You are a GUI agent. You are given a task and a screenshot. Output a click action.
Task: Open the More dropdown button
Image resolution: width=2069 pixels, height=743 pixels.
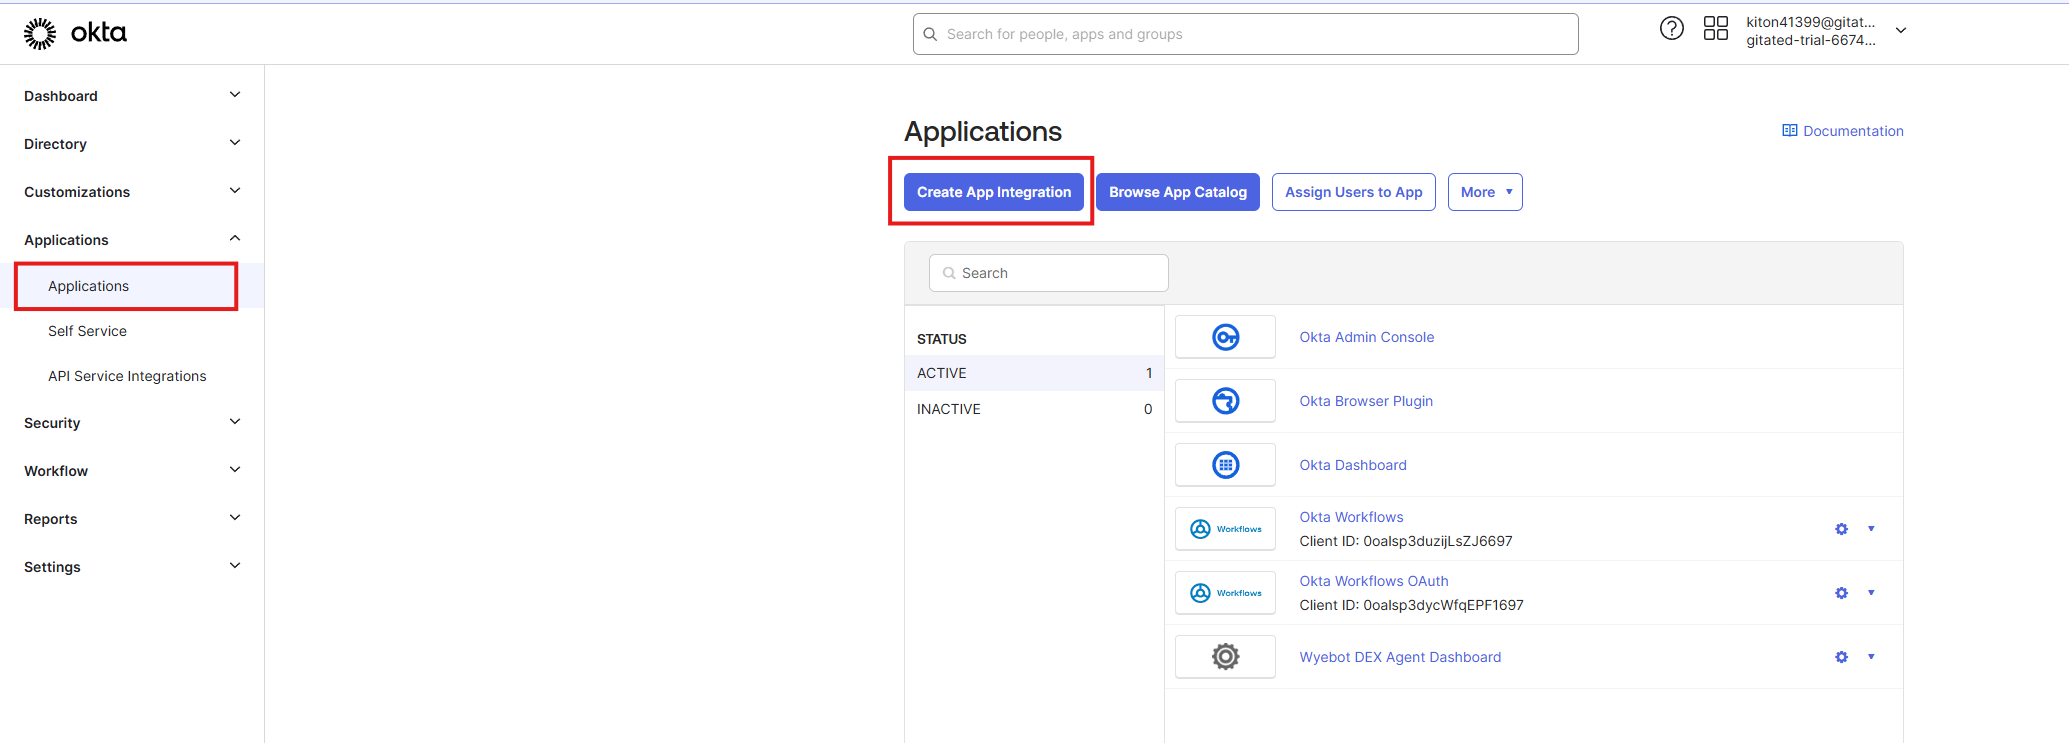tap(1485, 192)
